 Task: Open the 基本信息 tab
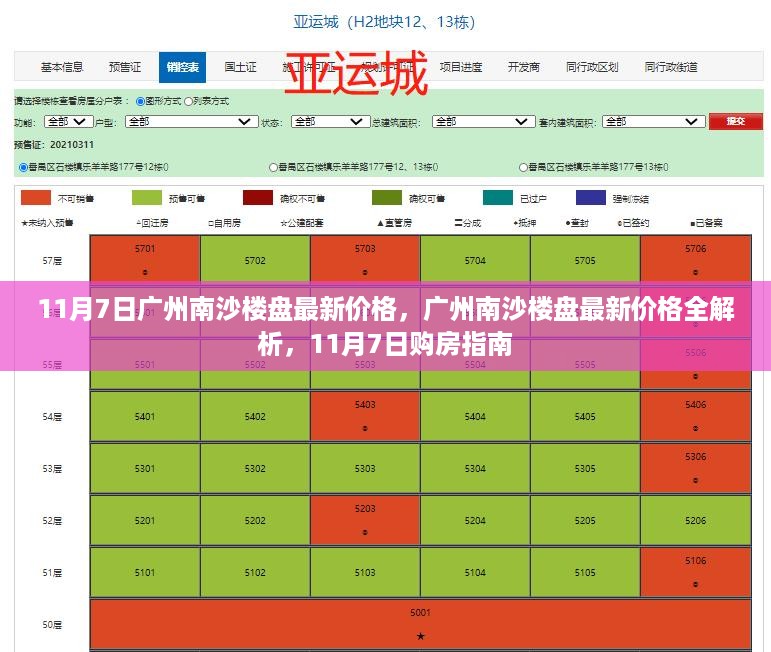61,67
